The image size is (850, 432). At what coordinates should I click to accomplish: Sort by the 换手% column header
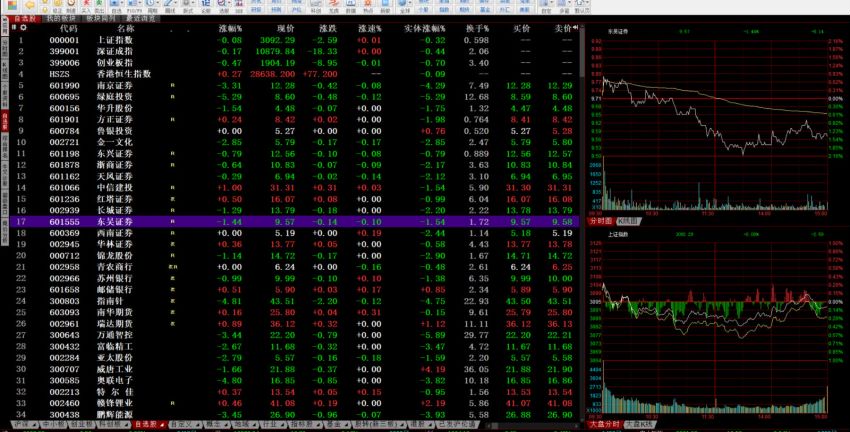coord(477,28)
